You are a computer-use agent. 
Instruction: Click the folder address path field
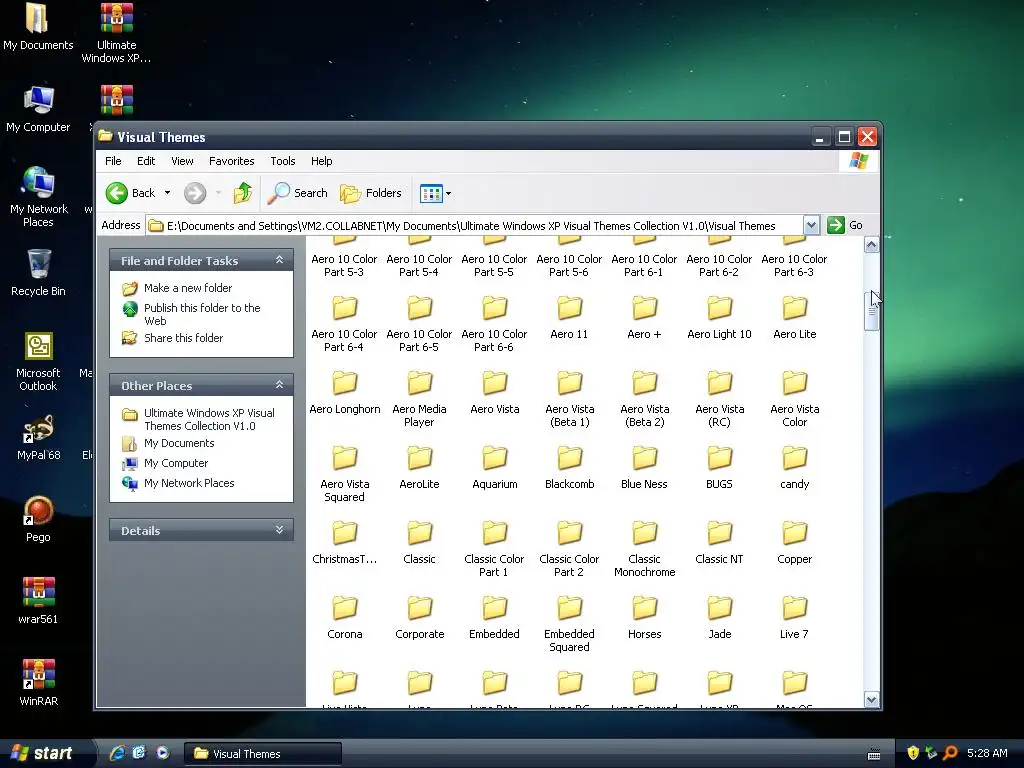[475, 225]
